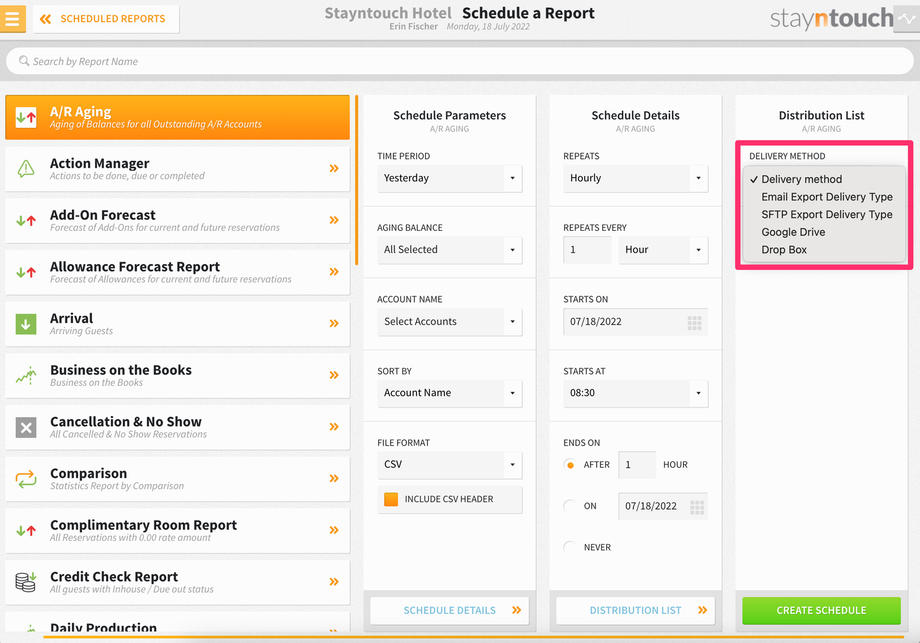Select the Allowance Forecast Report title
Image resolution: width=920 pixels, height=643 pixels.
pyautogui.click(x=135, y=267)
